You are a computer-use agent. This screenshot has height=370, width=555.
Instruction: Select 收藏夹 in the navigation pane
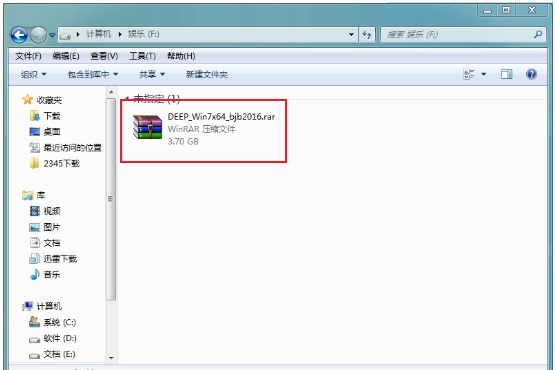[x=49, y=100]
